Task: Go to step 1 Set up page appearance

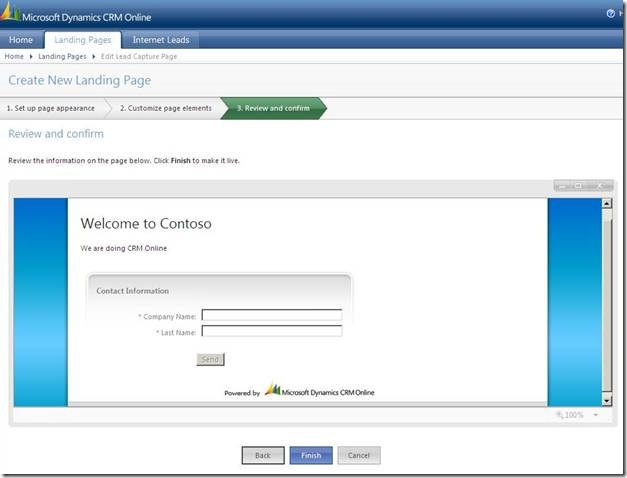Action: point(51,108)
